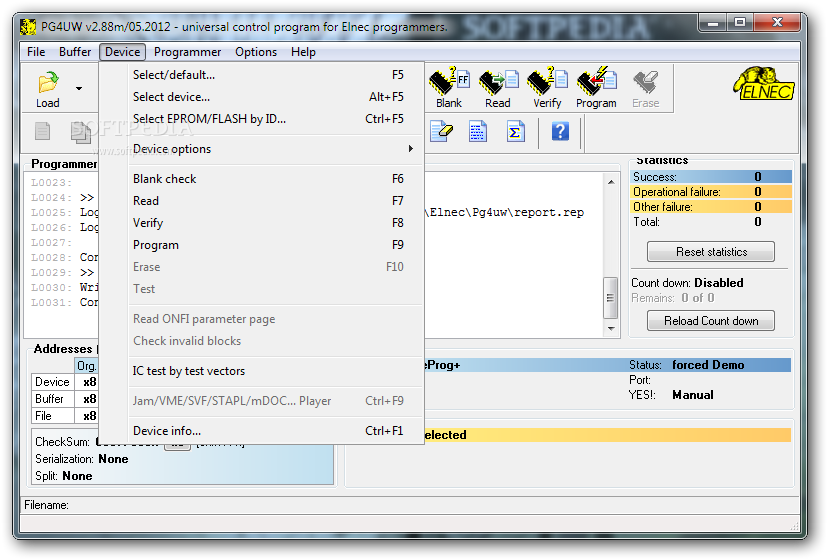Choose IC test by test vectors
828x560 pixels.
pyautogui.click(x=262, y=371)
